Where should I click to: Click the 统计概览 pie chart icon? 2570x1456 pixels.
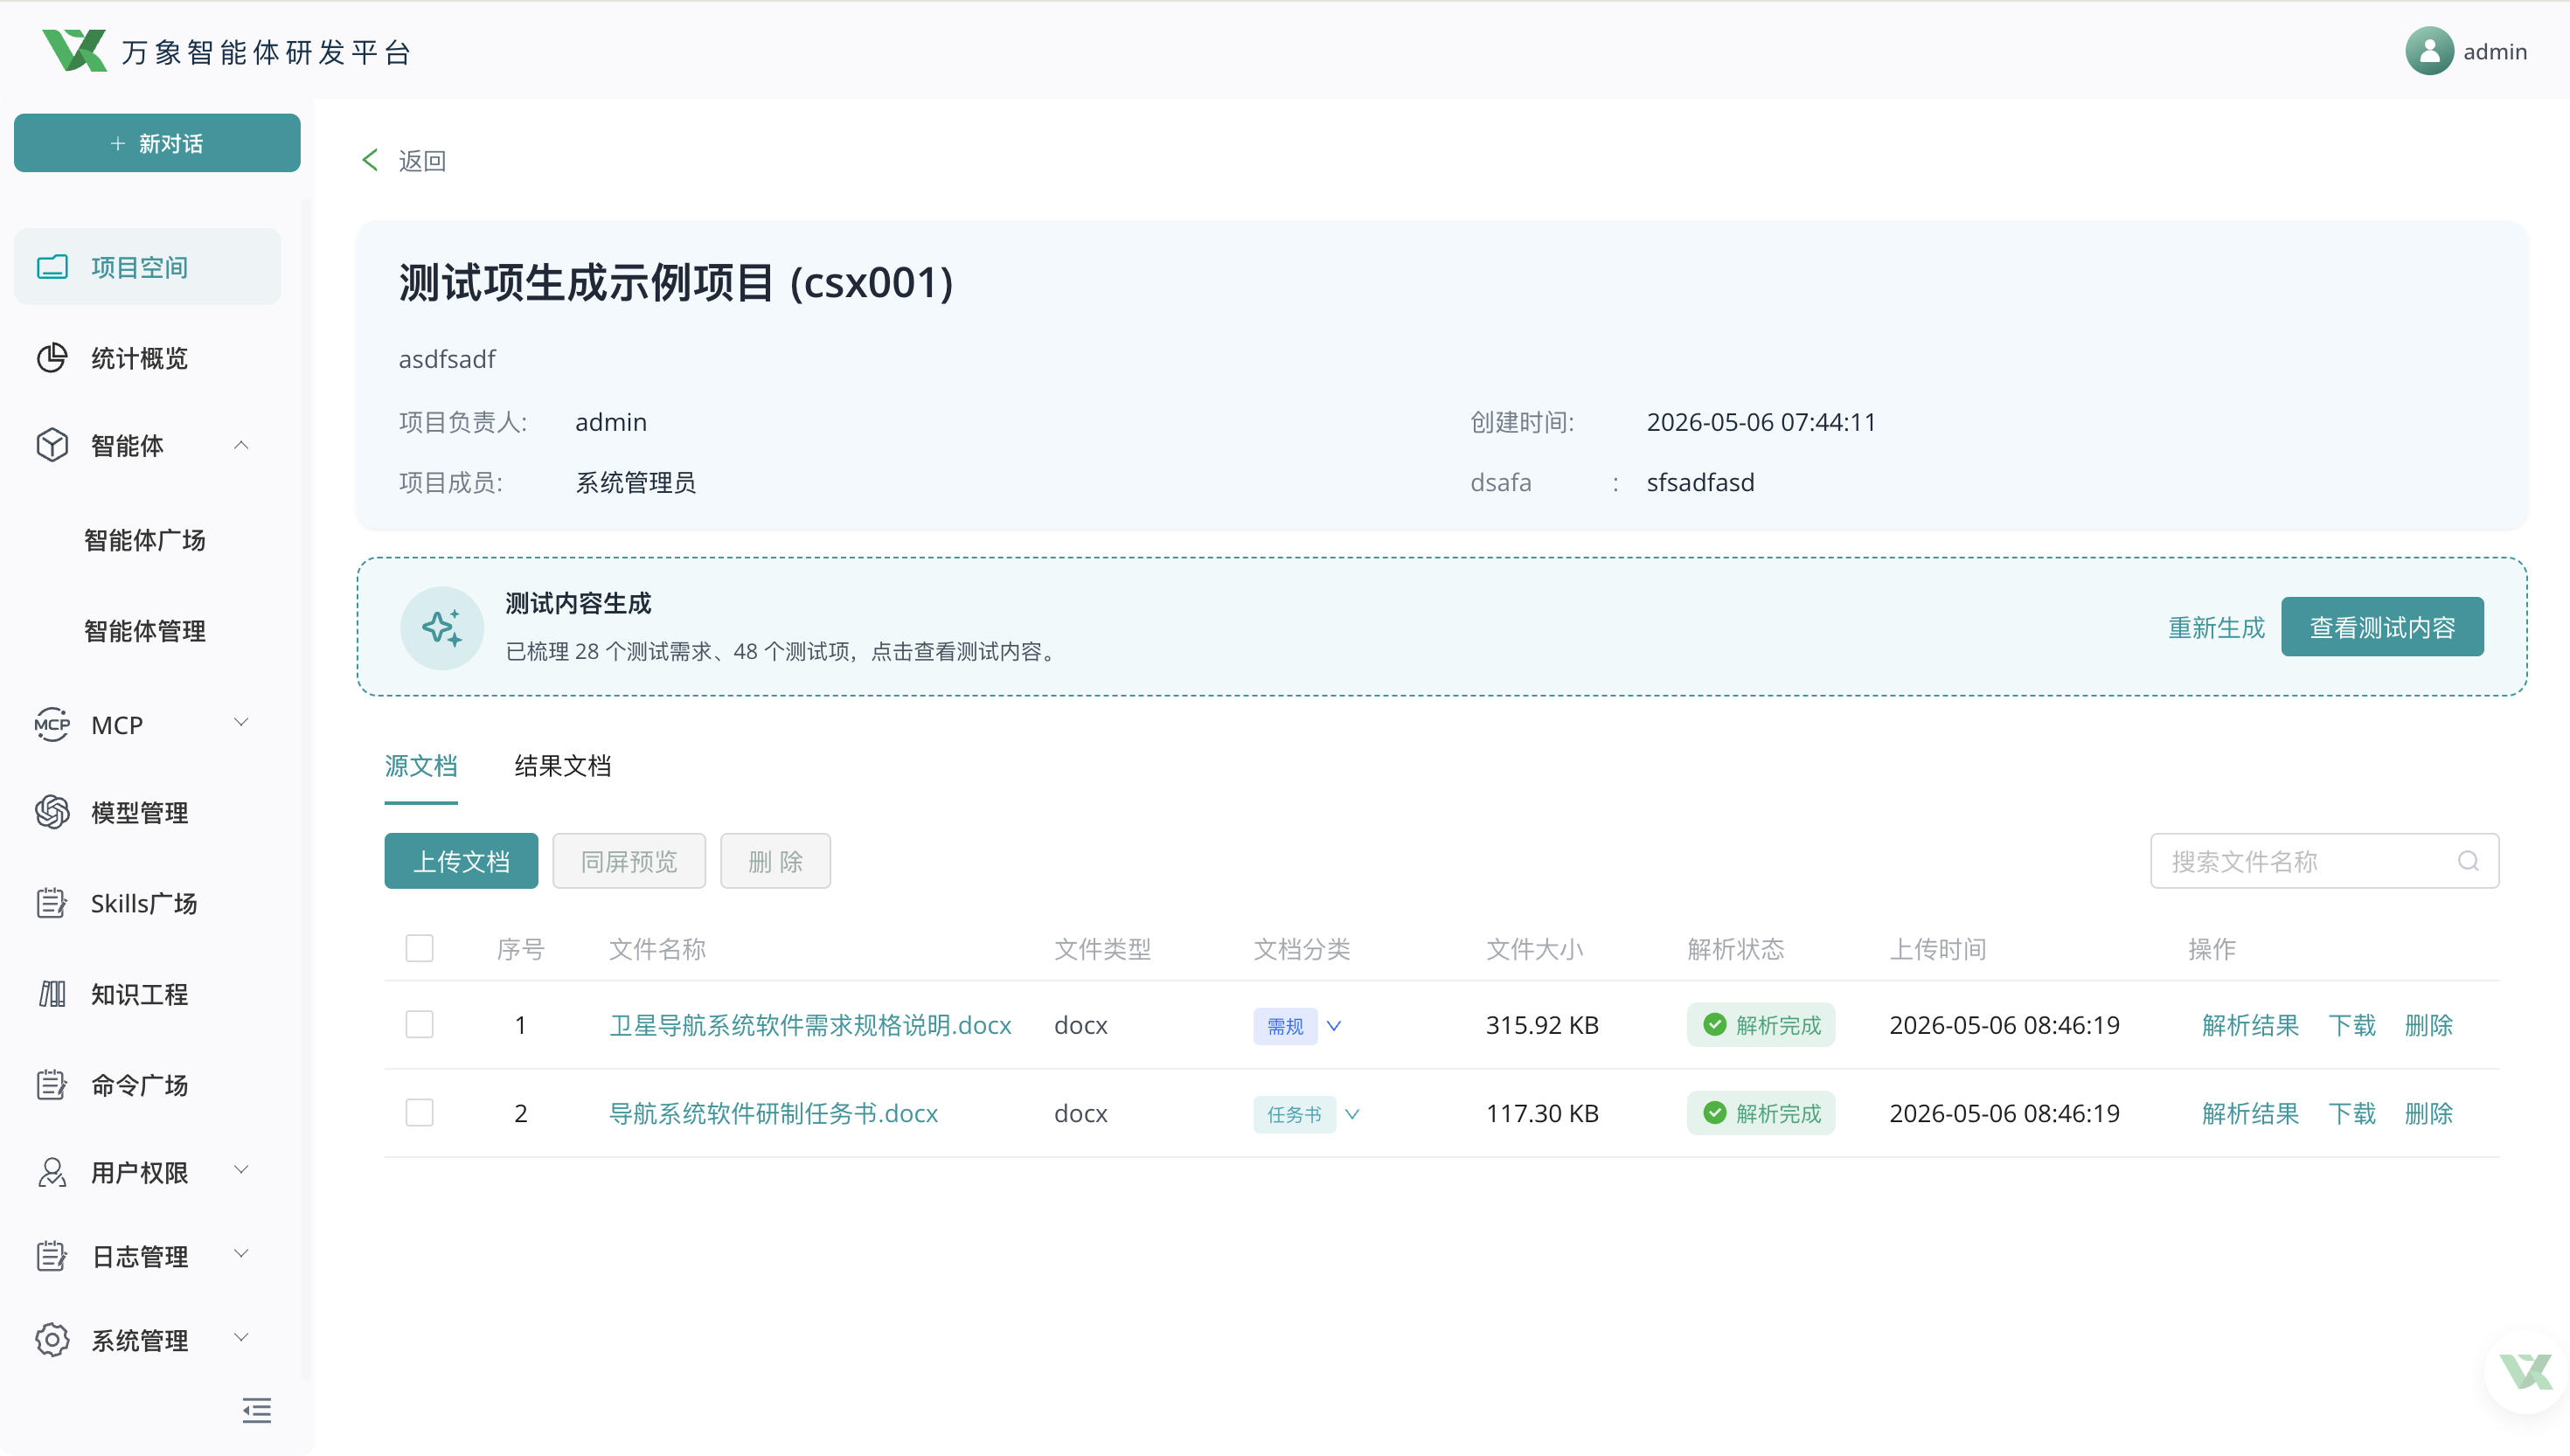[x=52, y=358]
